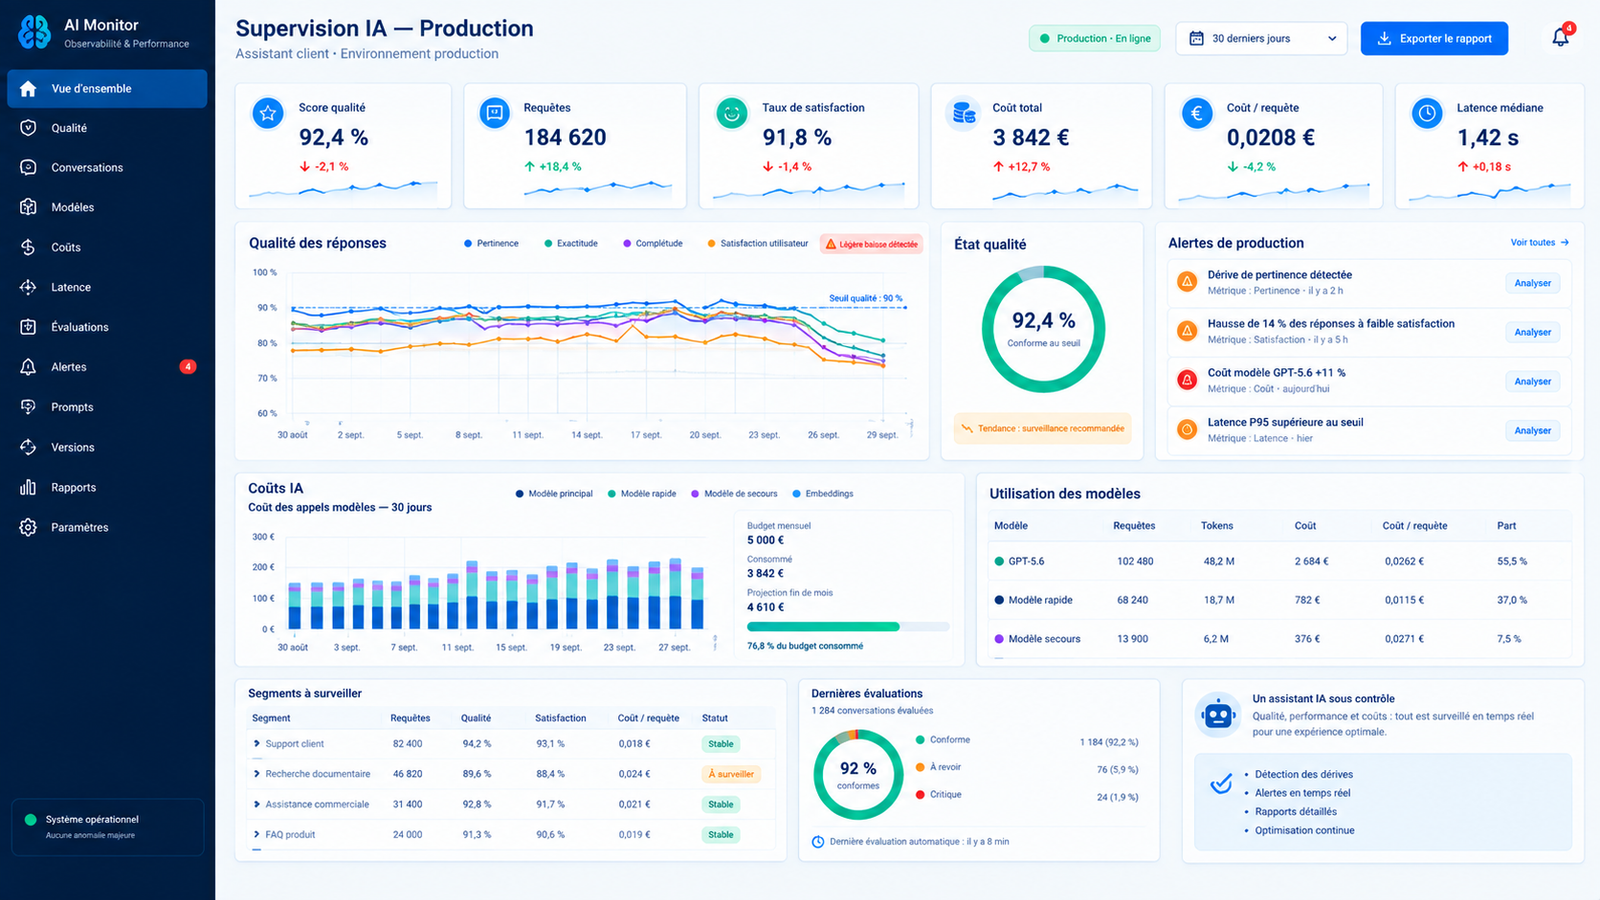Viewport: 1600px width, 900px height.
Task: Click the Tendance : surveillance recommandée banner
Action: (x=1043, y=428)
